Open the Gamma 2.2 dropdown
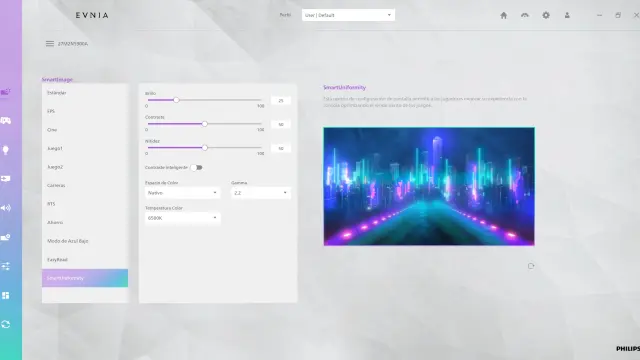Image resolution: width=640 pixels, height=360 pixels. (261, 193)
